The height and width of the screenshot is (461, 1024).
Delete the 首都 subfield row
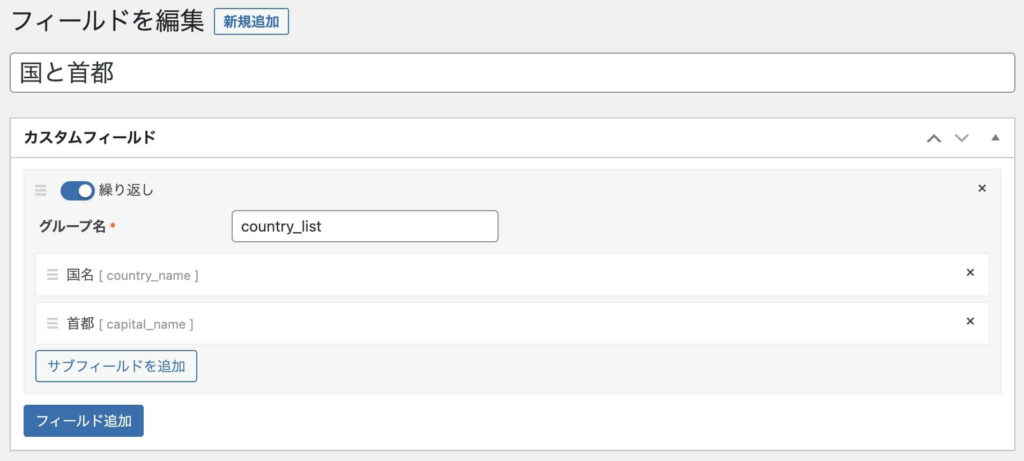pyautogui.click(x=970, y=321)
